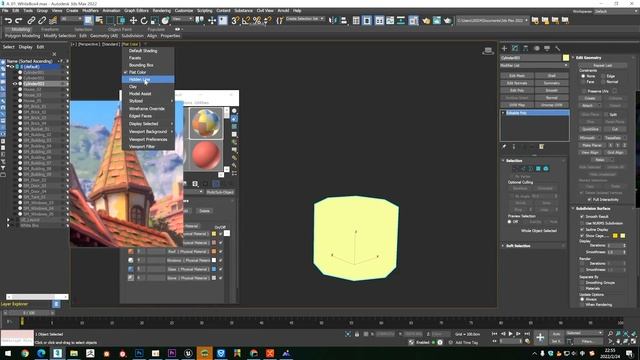Image resolution: width=640 pixels, height=360 pixels.
Task: Activate the Select Object tool
Action: (89, 20)
